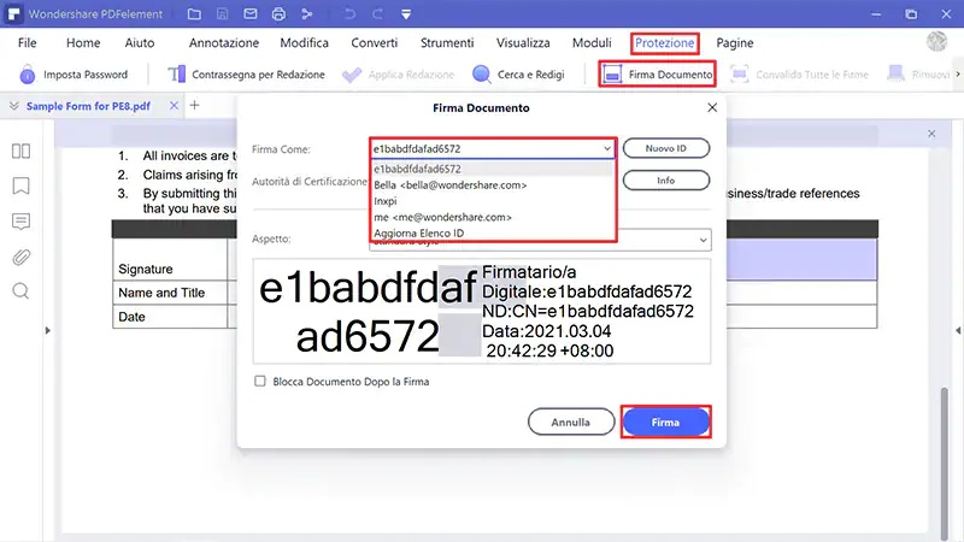The width and height of the screenshot is (964, 542).
Task: Click the Signature row label in form
Action: 145,269
